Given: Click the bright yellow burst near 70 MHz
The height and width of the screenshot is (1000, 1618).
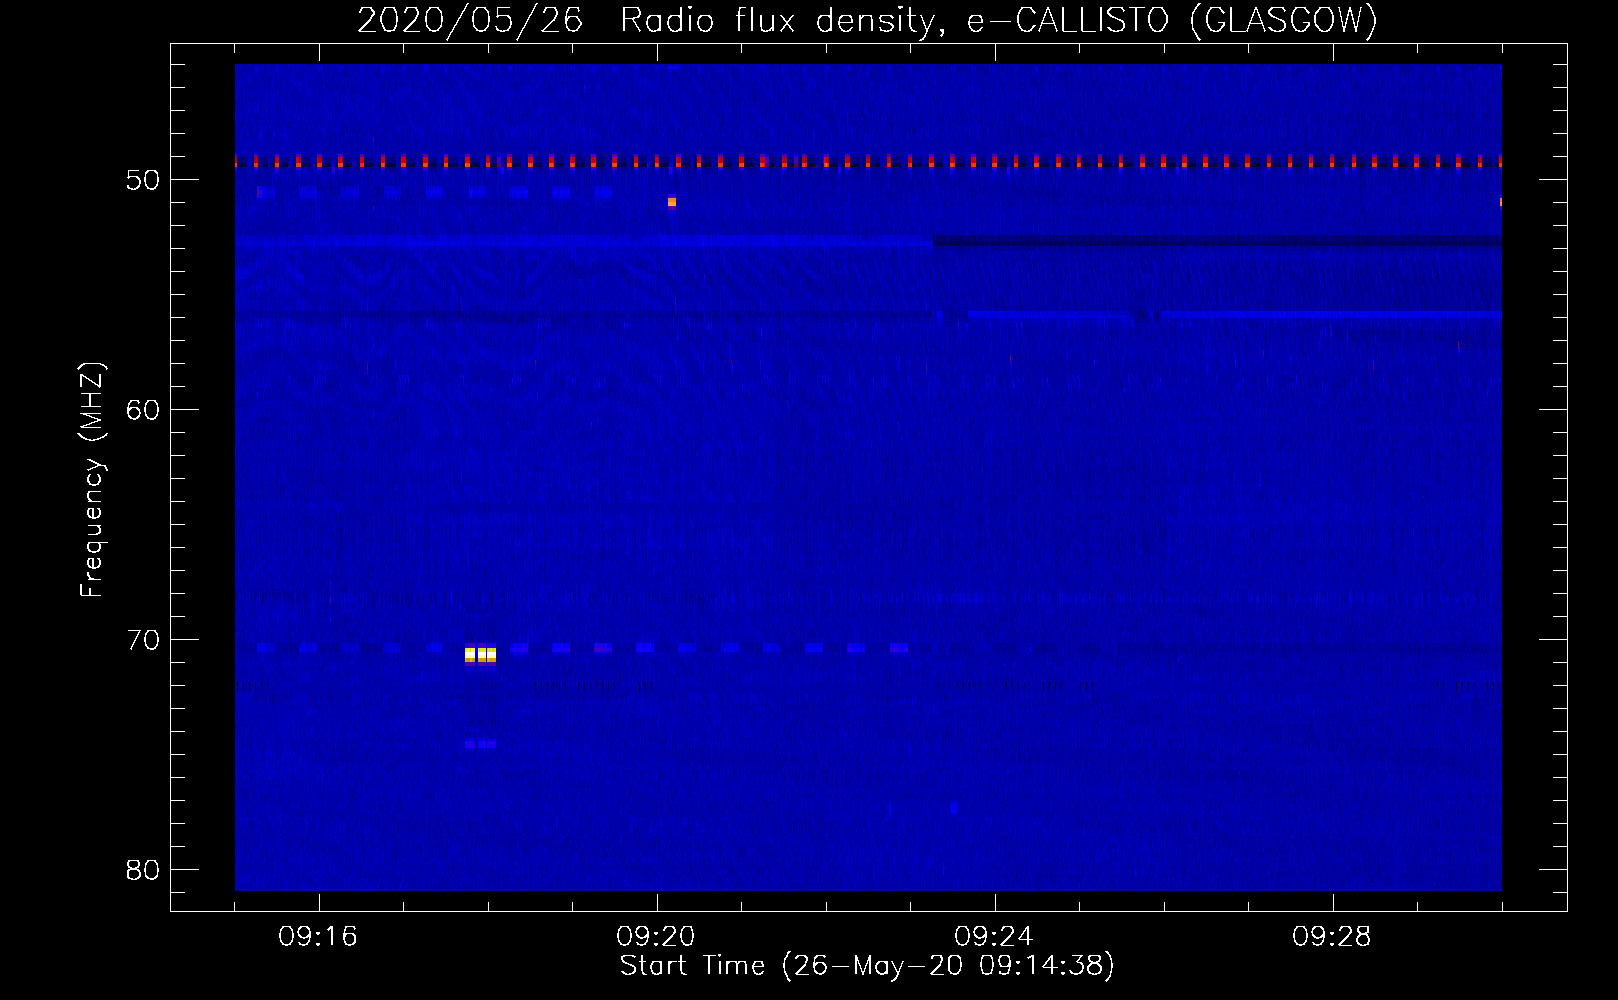Looking at the screenshot, I should point(481,655).
